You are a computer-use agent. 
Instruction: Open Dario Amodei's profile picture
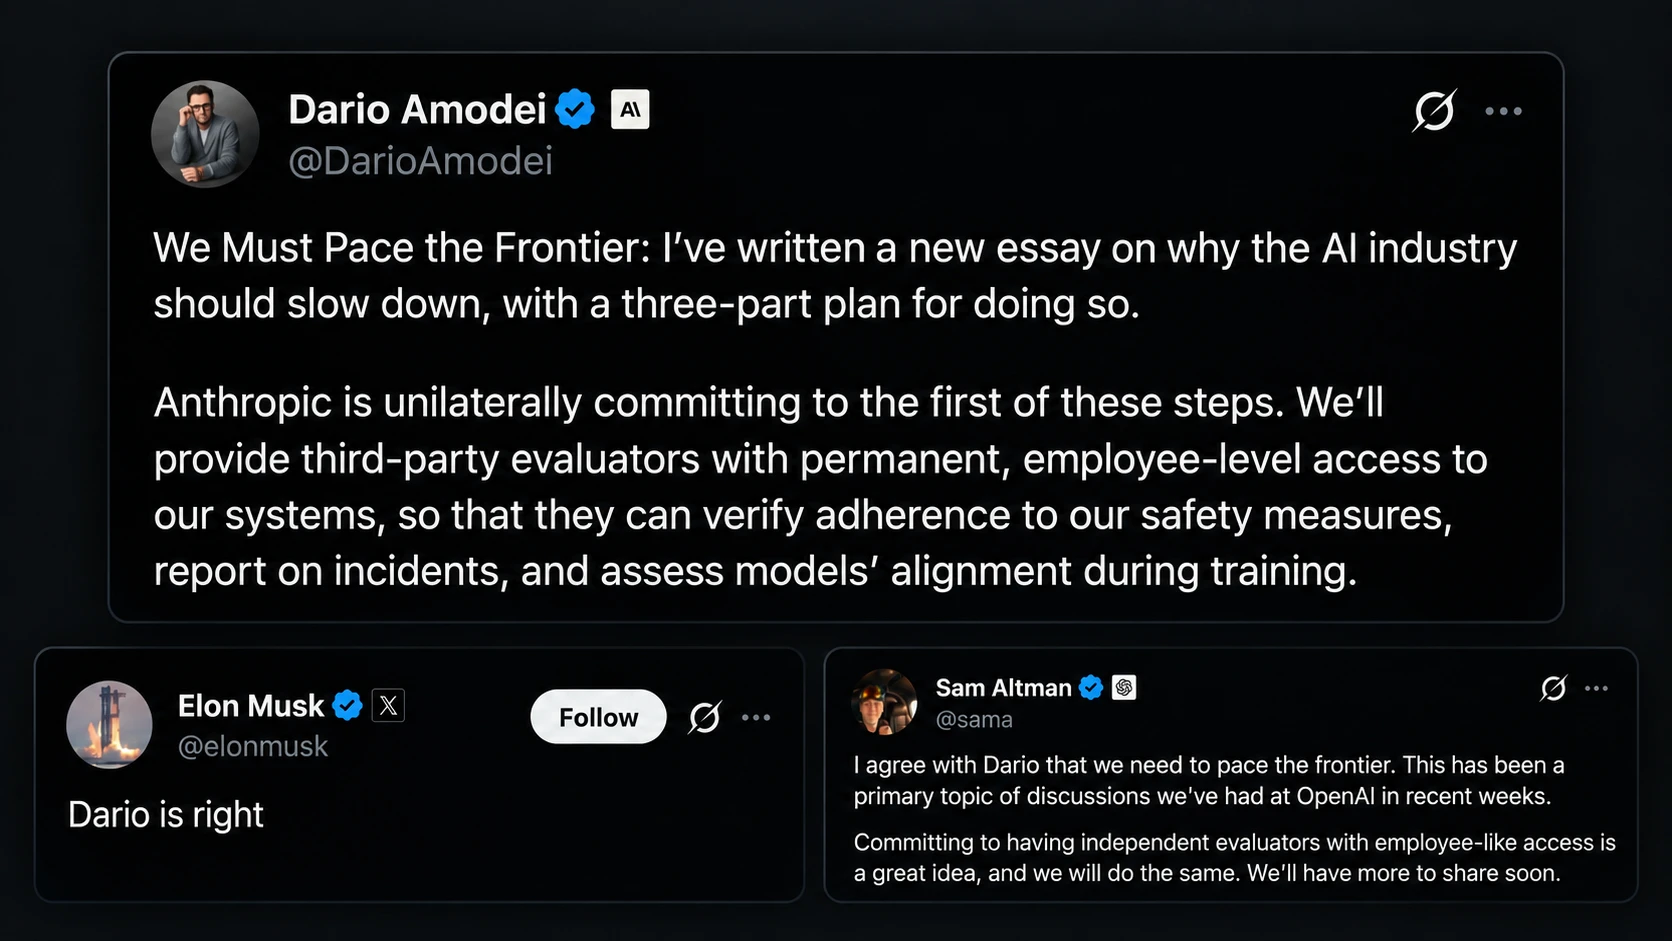[x=205, y=134]
